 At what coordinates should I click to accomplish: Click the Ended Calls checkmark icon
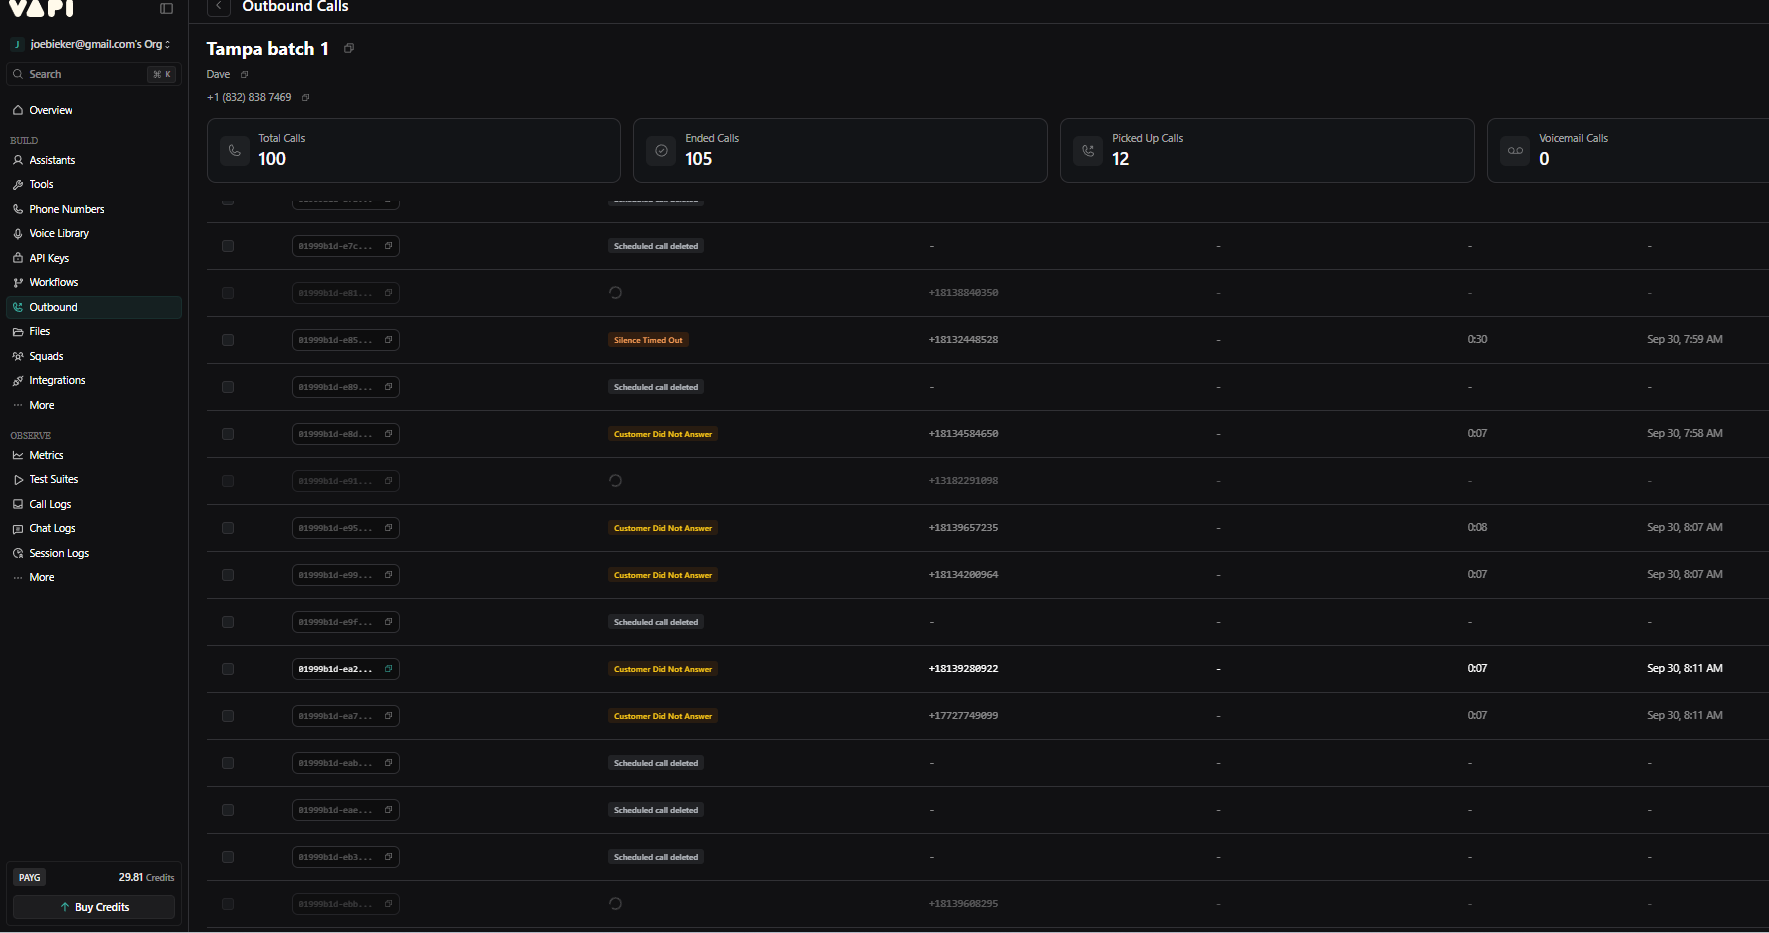point(661,151)
